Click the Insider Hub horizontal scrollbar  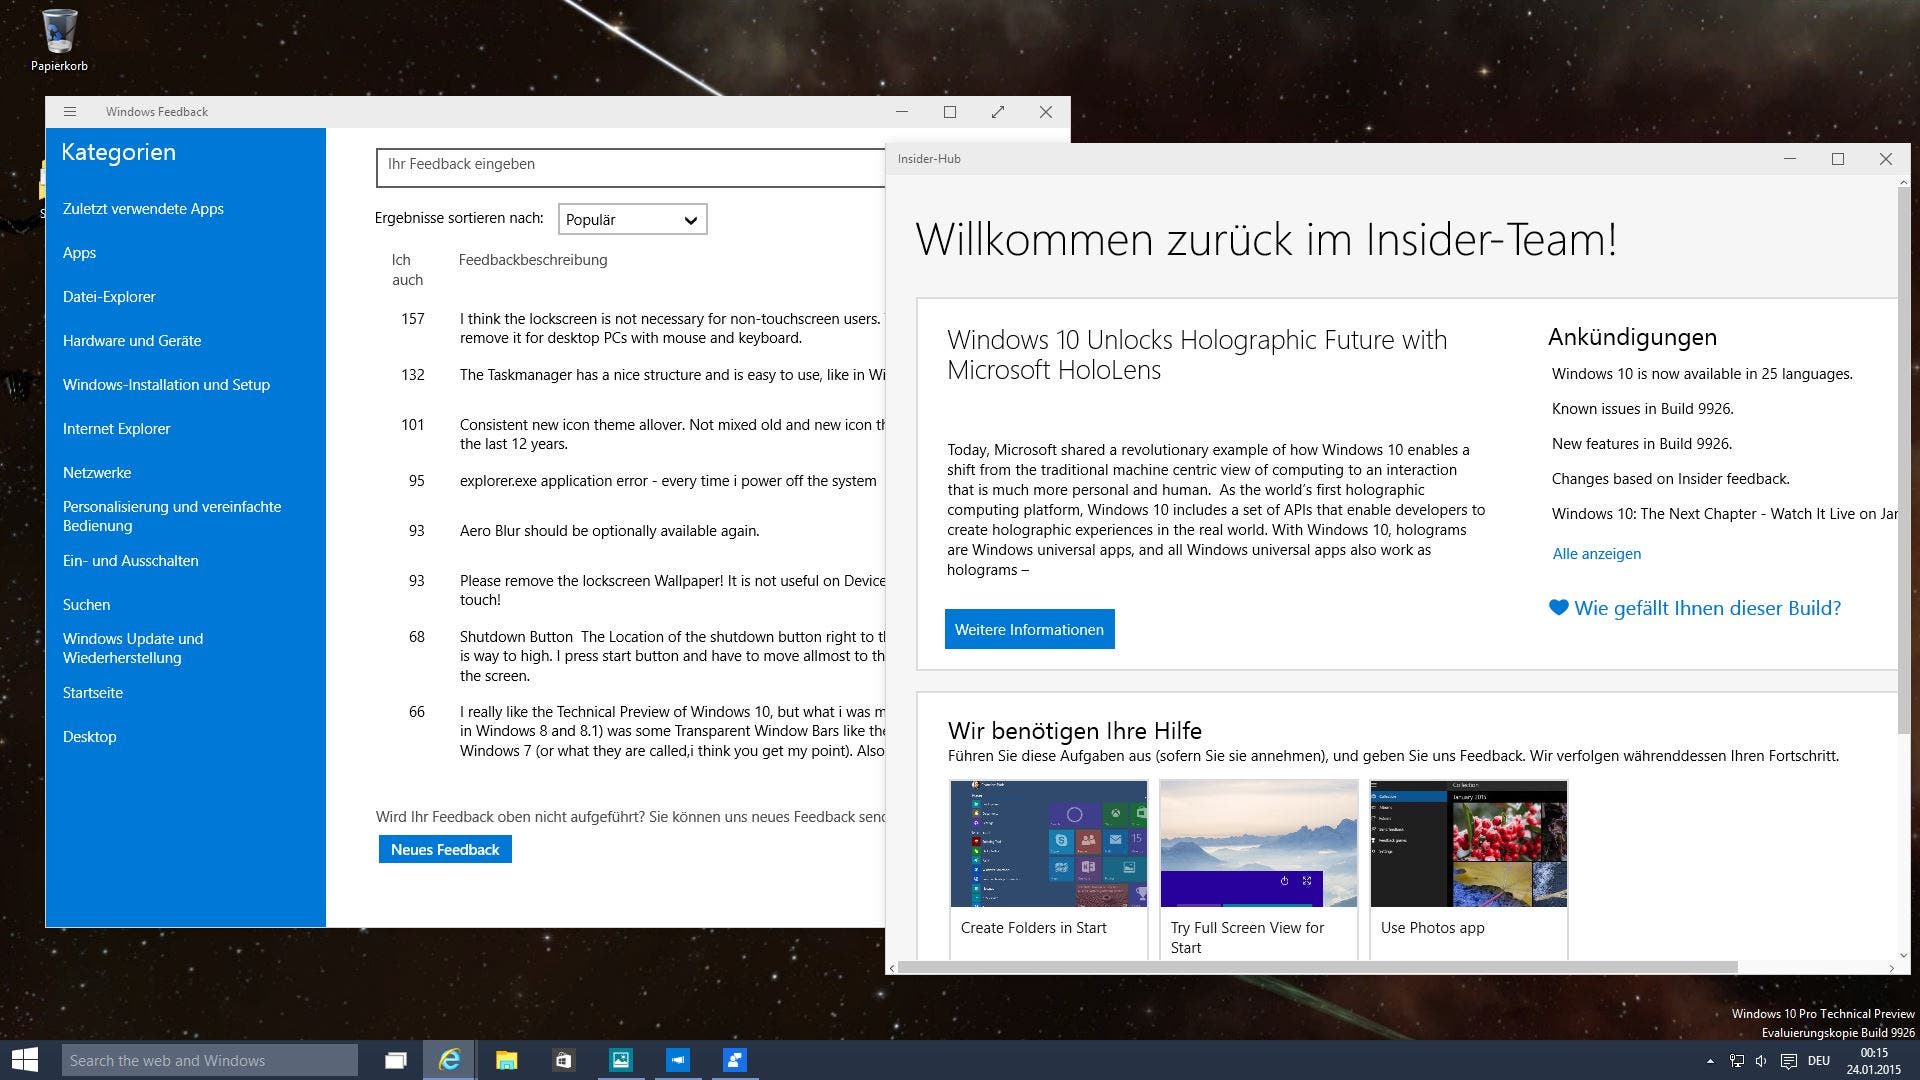pos(1318,967)
